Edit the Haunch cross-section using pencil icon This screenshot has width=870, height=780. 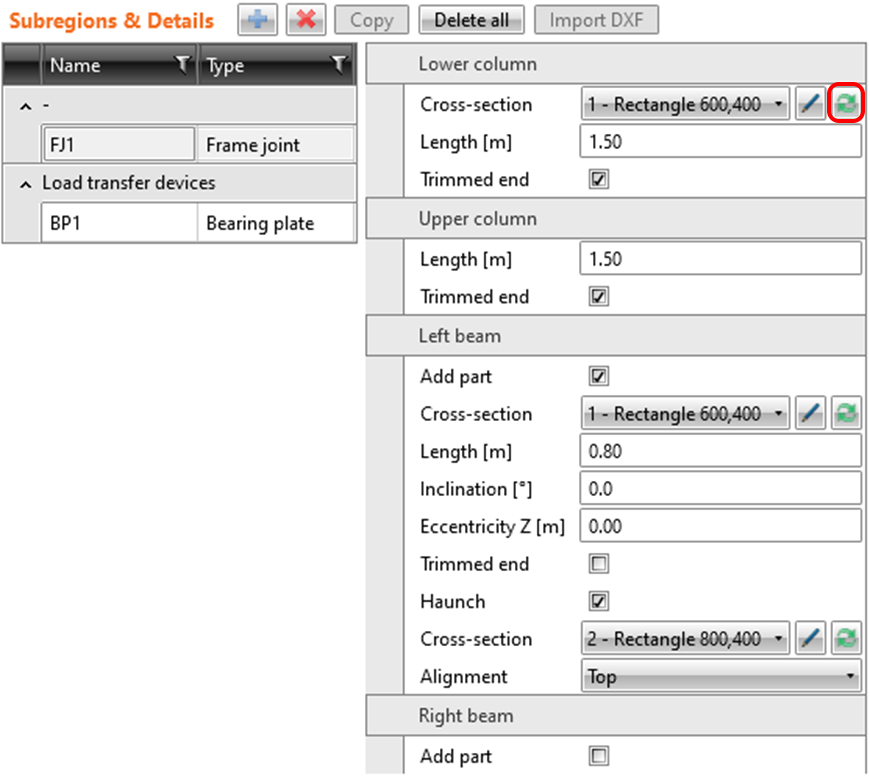coord(811,639)
